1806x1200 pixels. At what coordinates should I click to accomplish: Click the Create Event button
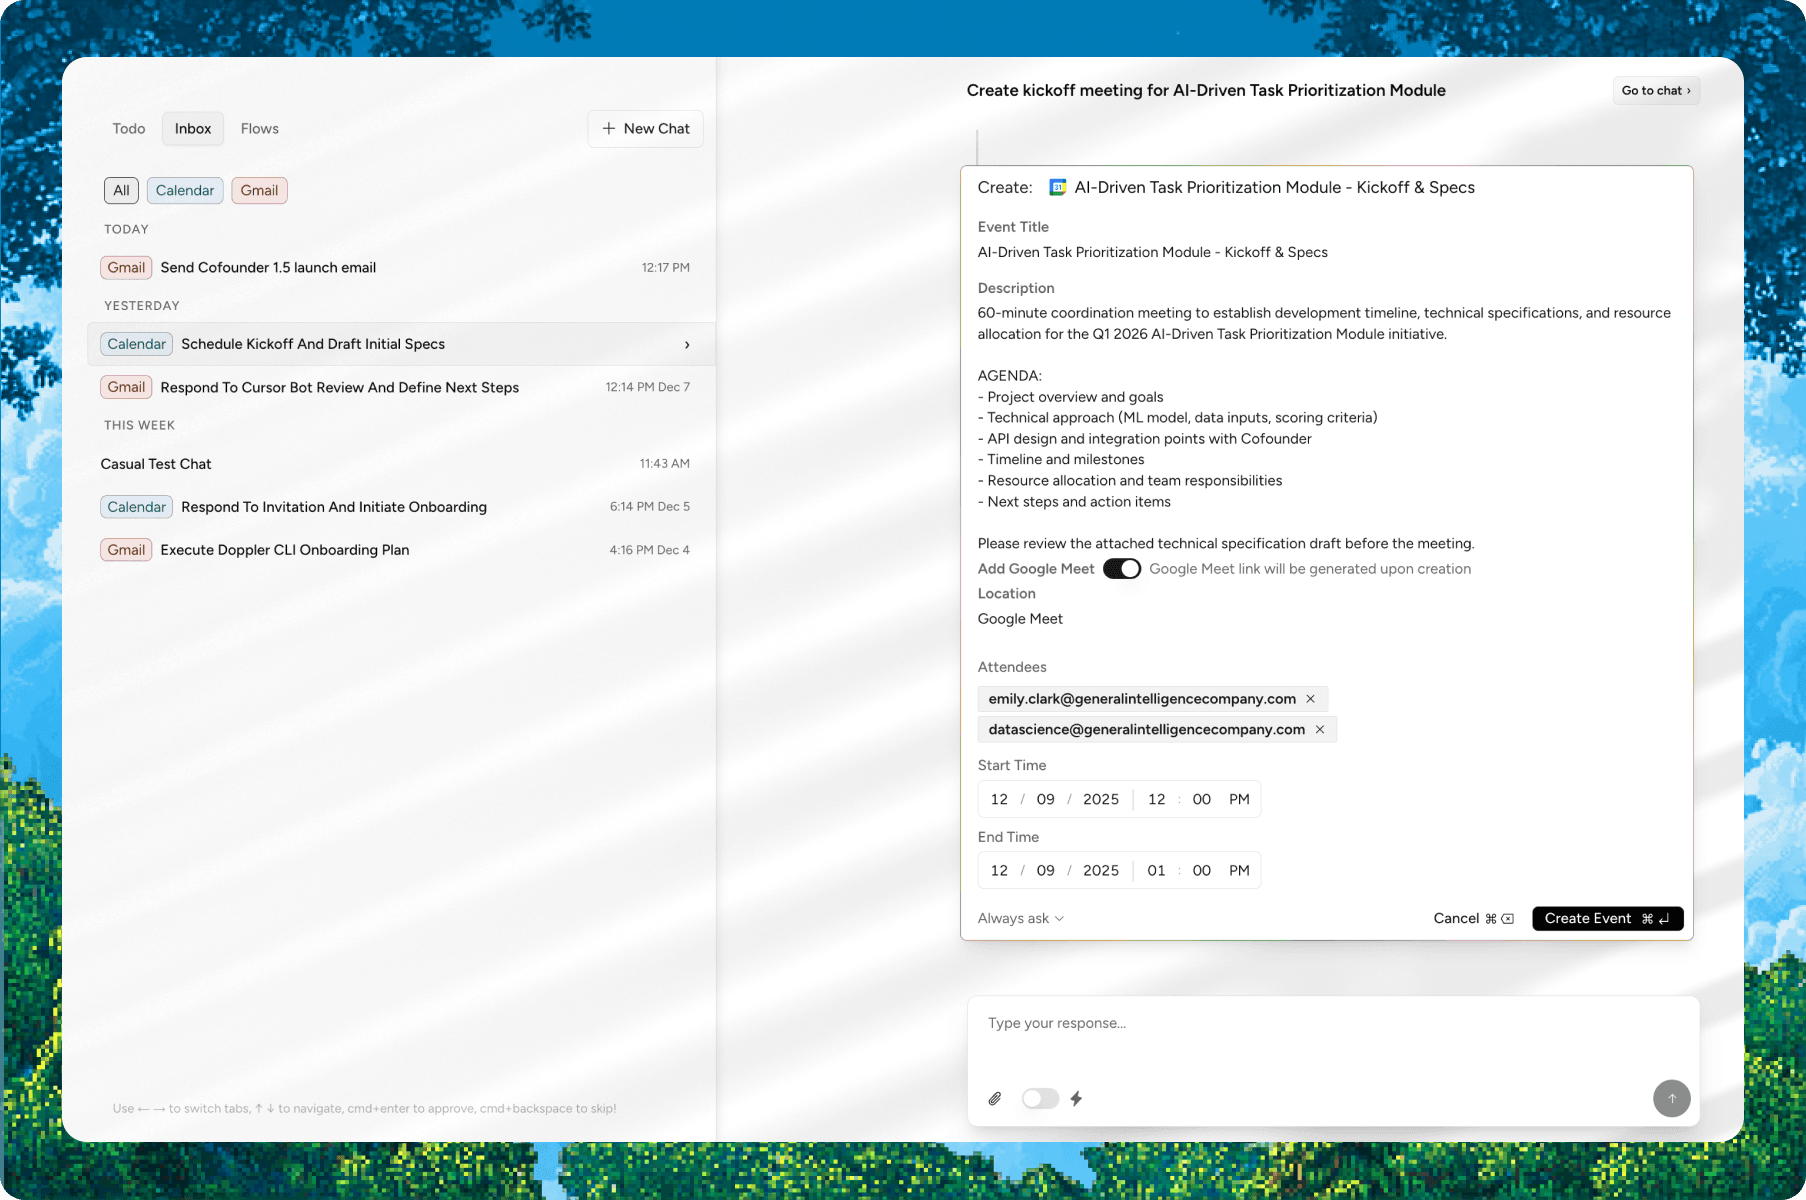[x=1607, y=919]
